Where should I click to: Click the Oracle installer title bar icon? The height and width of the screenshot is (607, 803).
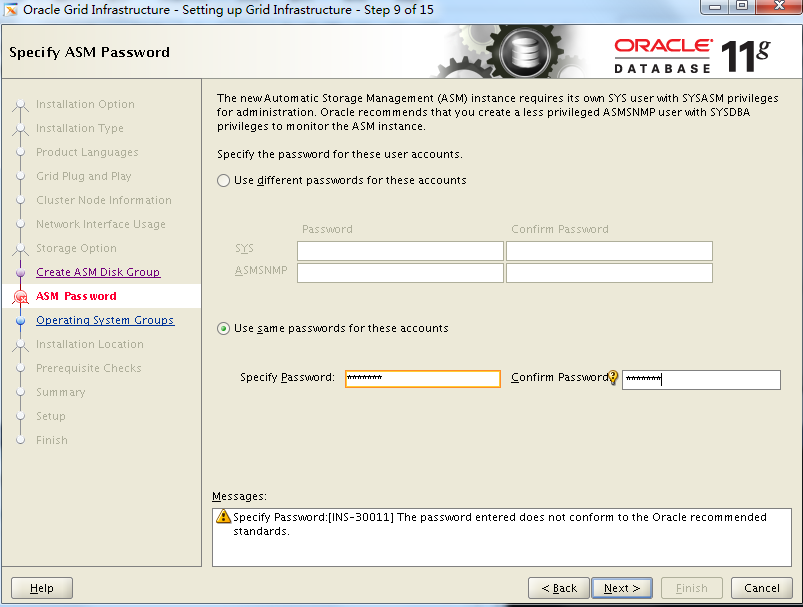pos(11,10)
